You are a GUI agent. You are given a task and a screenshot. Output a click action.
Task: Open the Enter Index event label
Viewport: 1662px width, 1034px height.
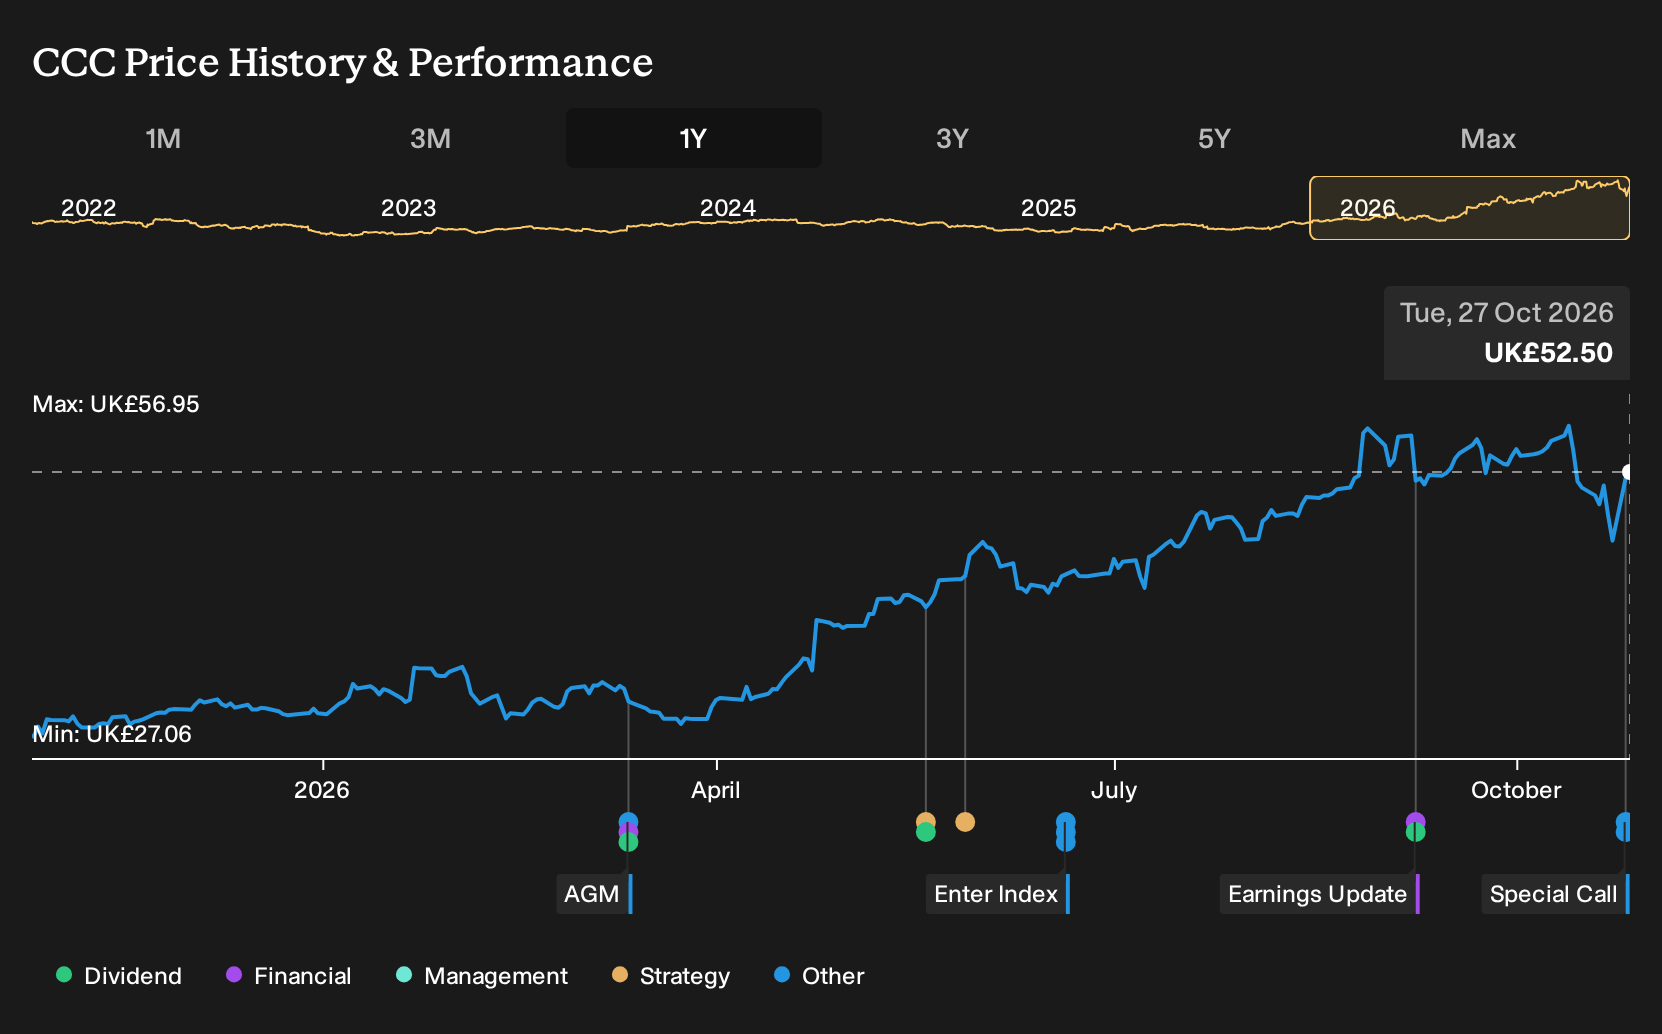pos(998,894)
